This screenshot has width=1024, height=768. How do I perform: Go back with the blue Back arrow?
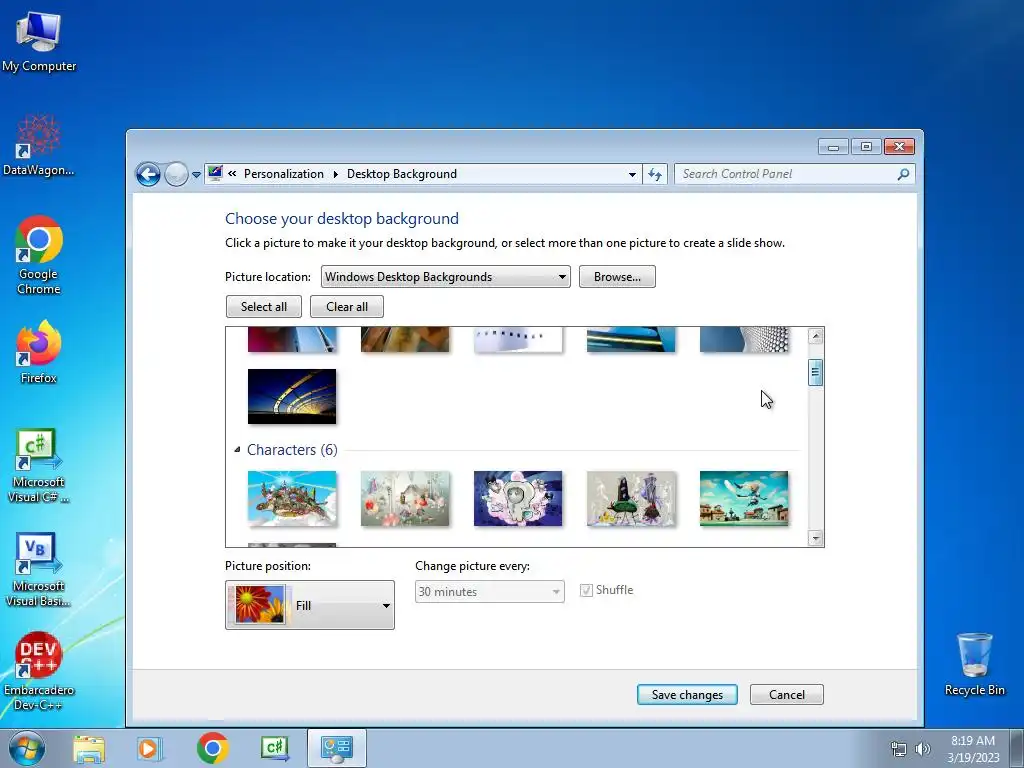[x=148, y=174]
